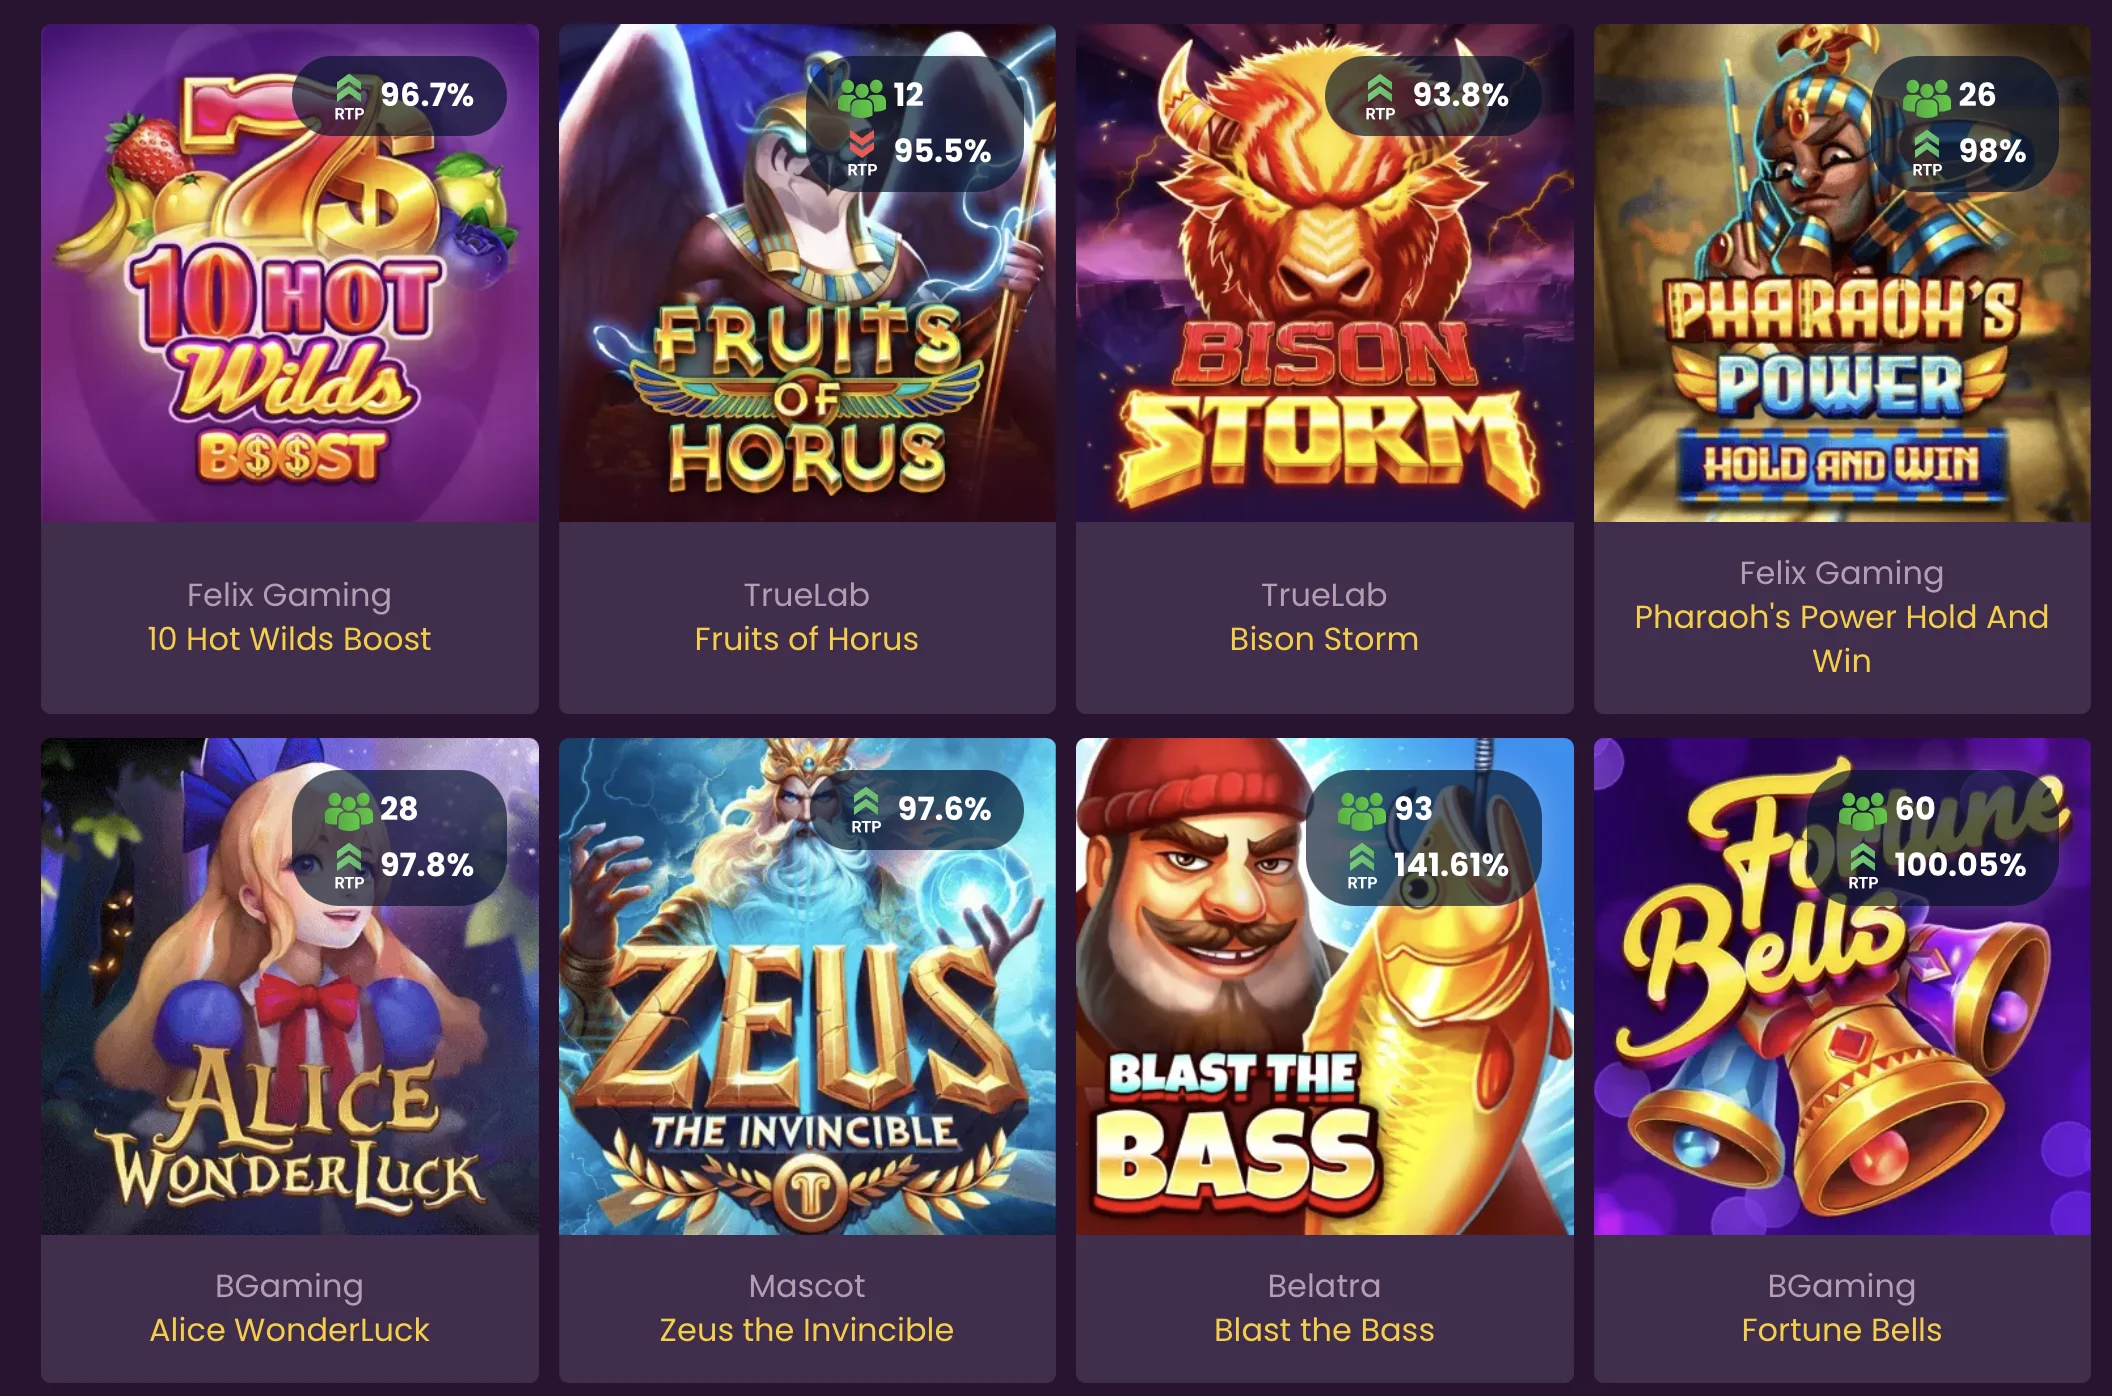2112x1396 pixels.
Task: Click the 141.61% RTP badge on Blast the Bass
Action: pos(1425,838)
